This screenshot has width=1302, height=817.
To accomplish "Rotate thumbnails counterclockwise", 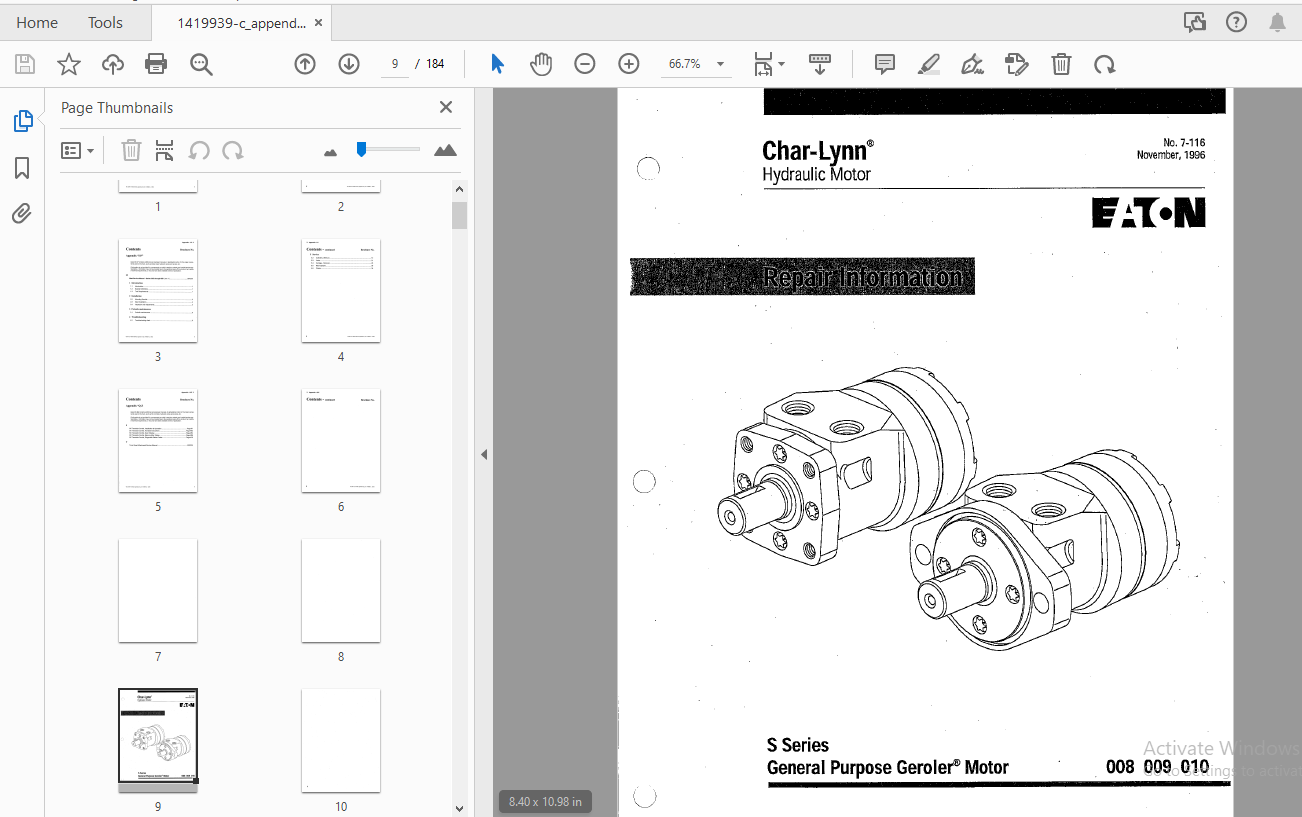I will point(199,151).
